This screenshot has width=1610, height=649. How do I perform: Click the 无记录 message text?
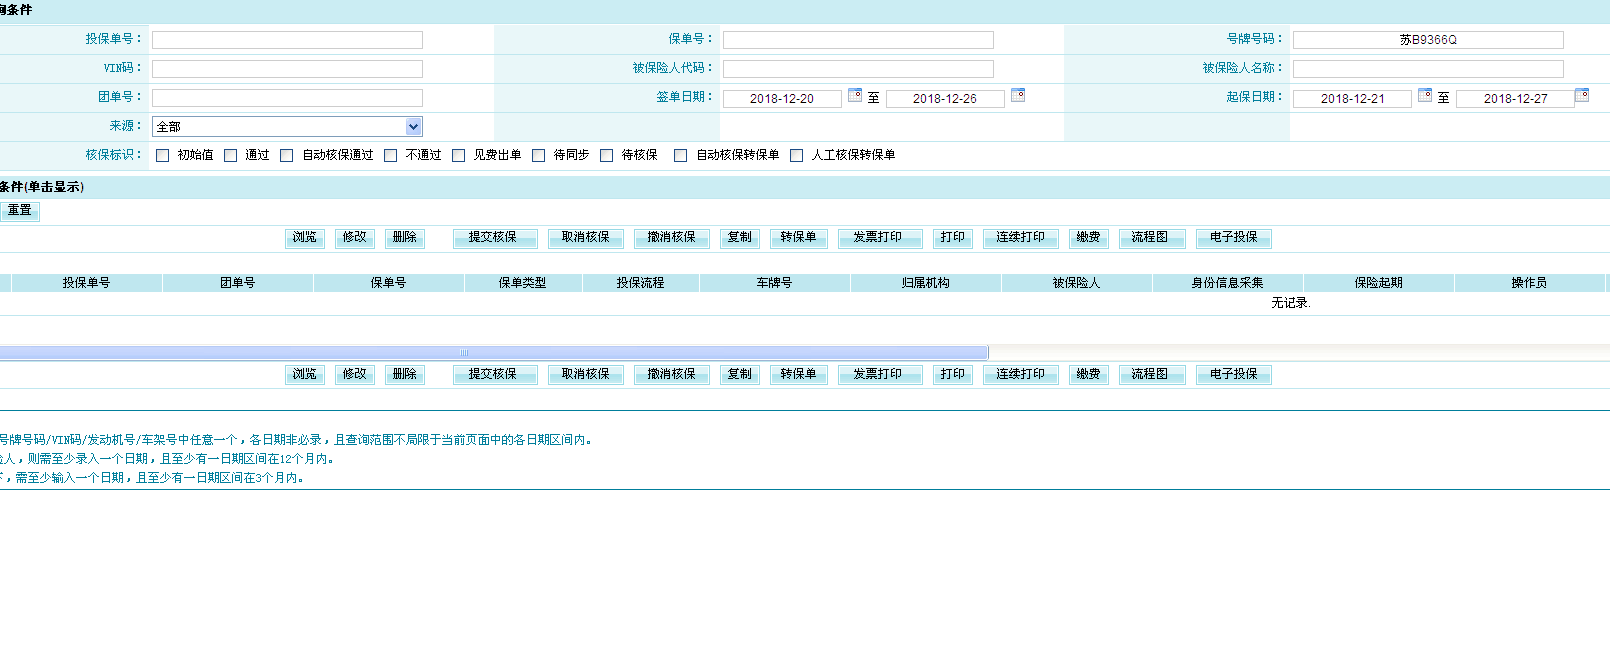tap(1290, 303)
